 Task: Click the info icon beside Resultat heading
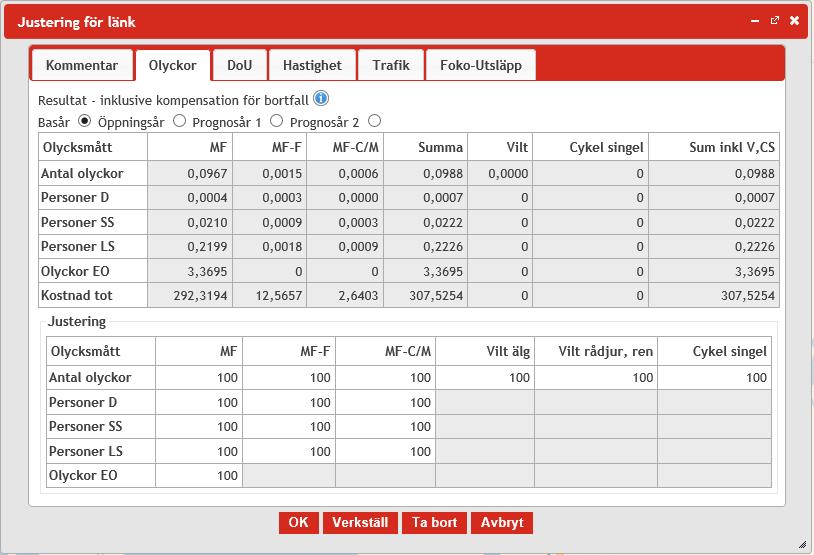321,98
